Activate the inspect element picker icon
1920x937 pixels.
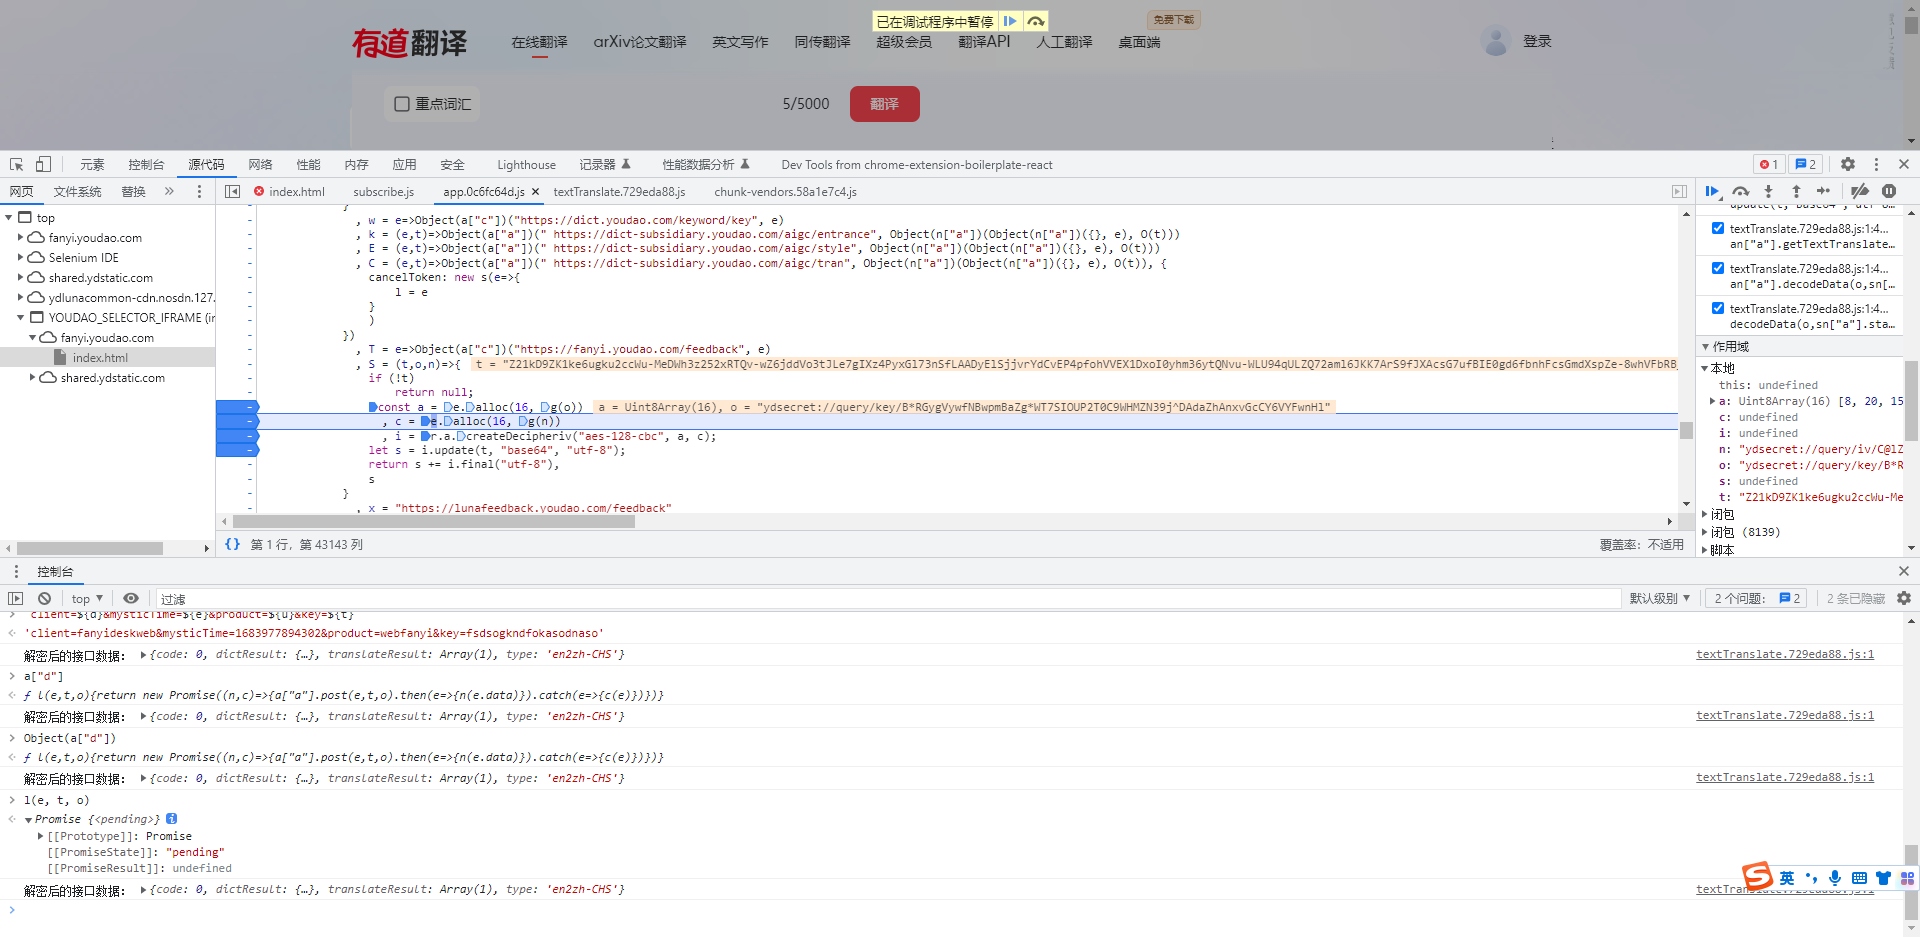tap(17, 164)
